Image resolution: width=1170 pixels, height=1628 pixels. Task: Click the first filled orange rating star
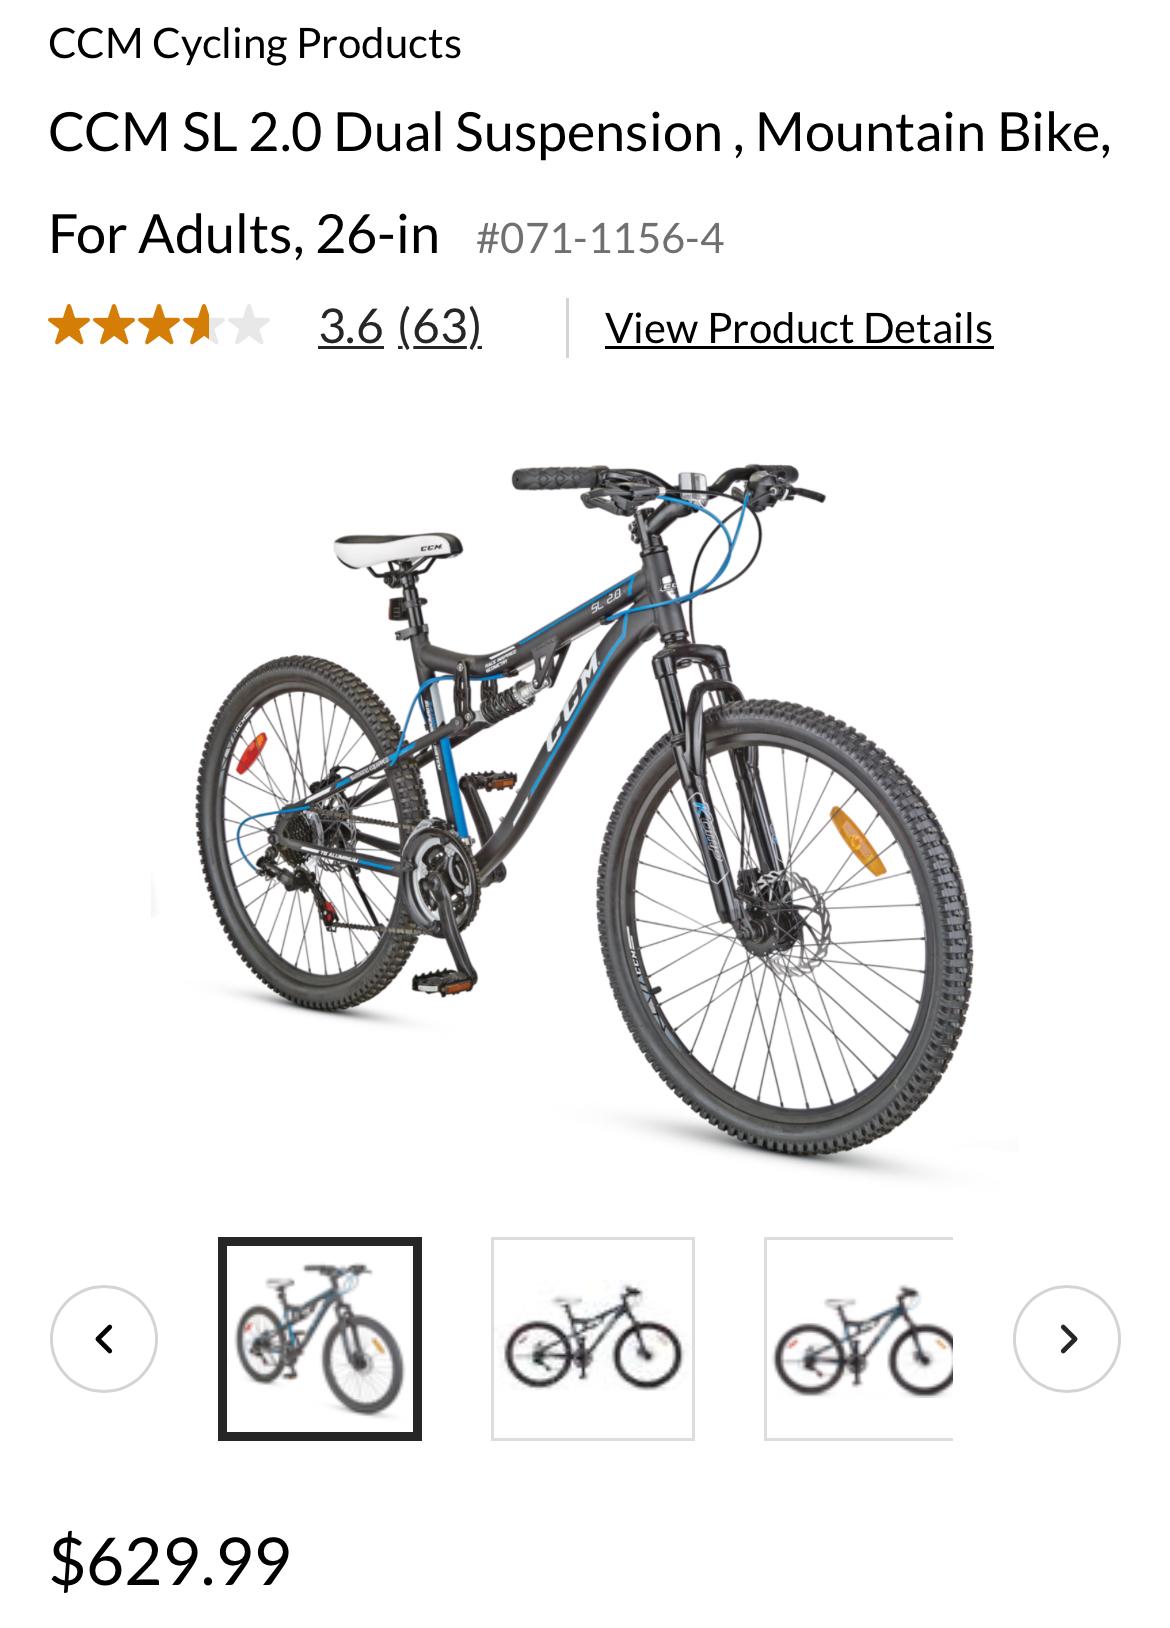pyautogui.click(x=69, y=325)
